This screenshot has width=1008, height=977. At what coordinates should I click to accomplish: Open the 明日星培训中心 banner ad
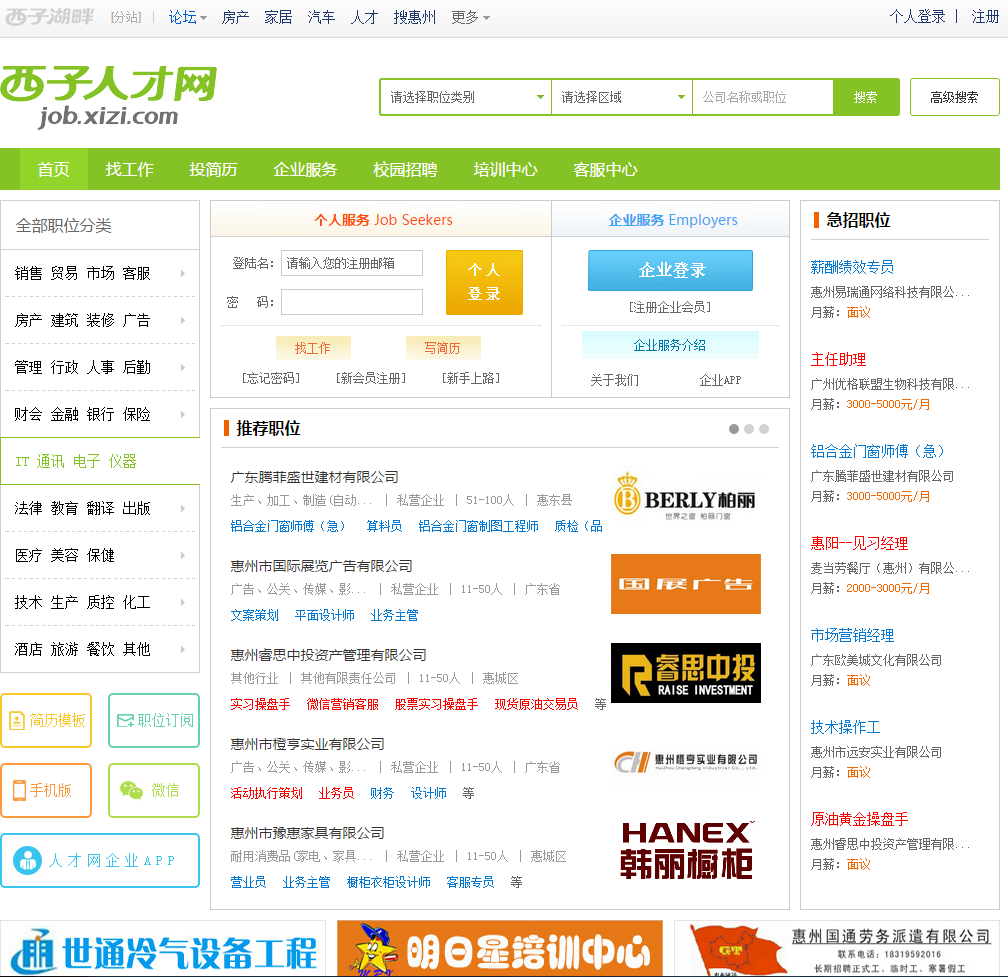click(500, 949)
